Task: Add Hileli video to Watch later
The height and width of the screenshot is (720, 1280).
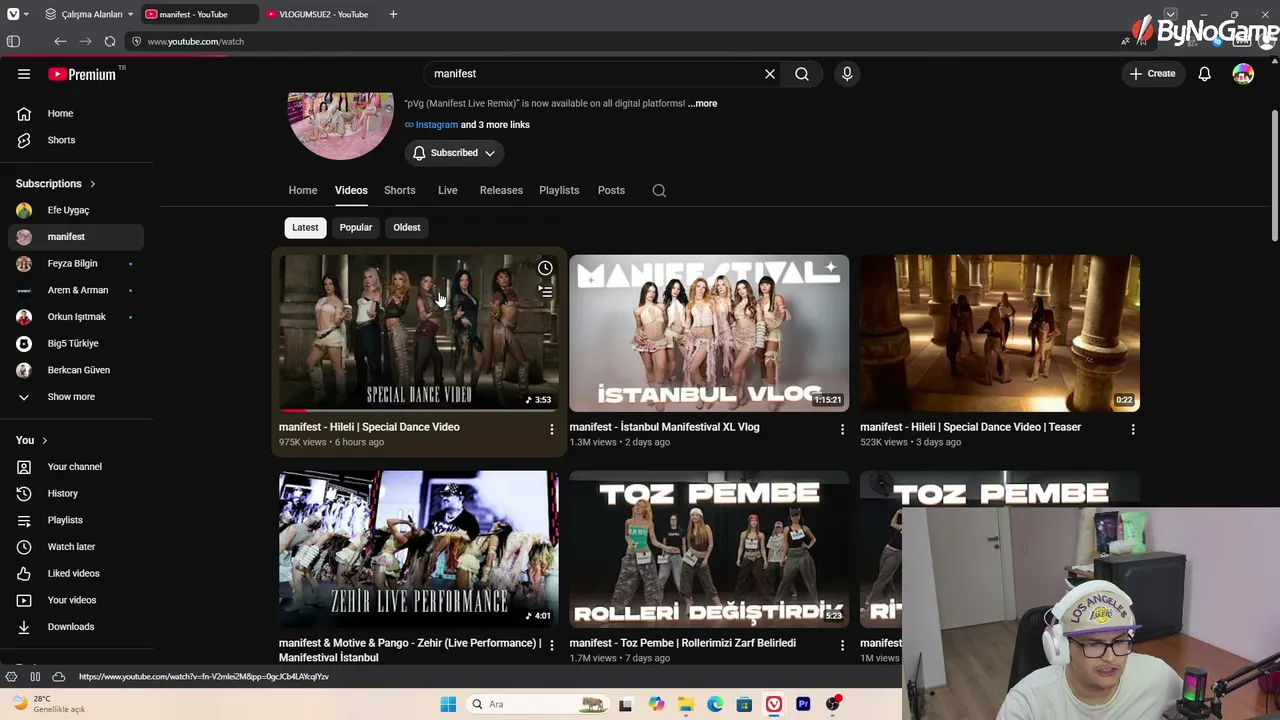Action: click(x=545, y=268)
